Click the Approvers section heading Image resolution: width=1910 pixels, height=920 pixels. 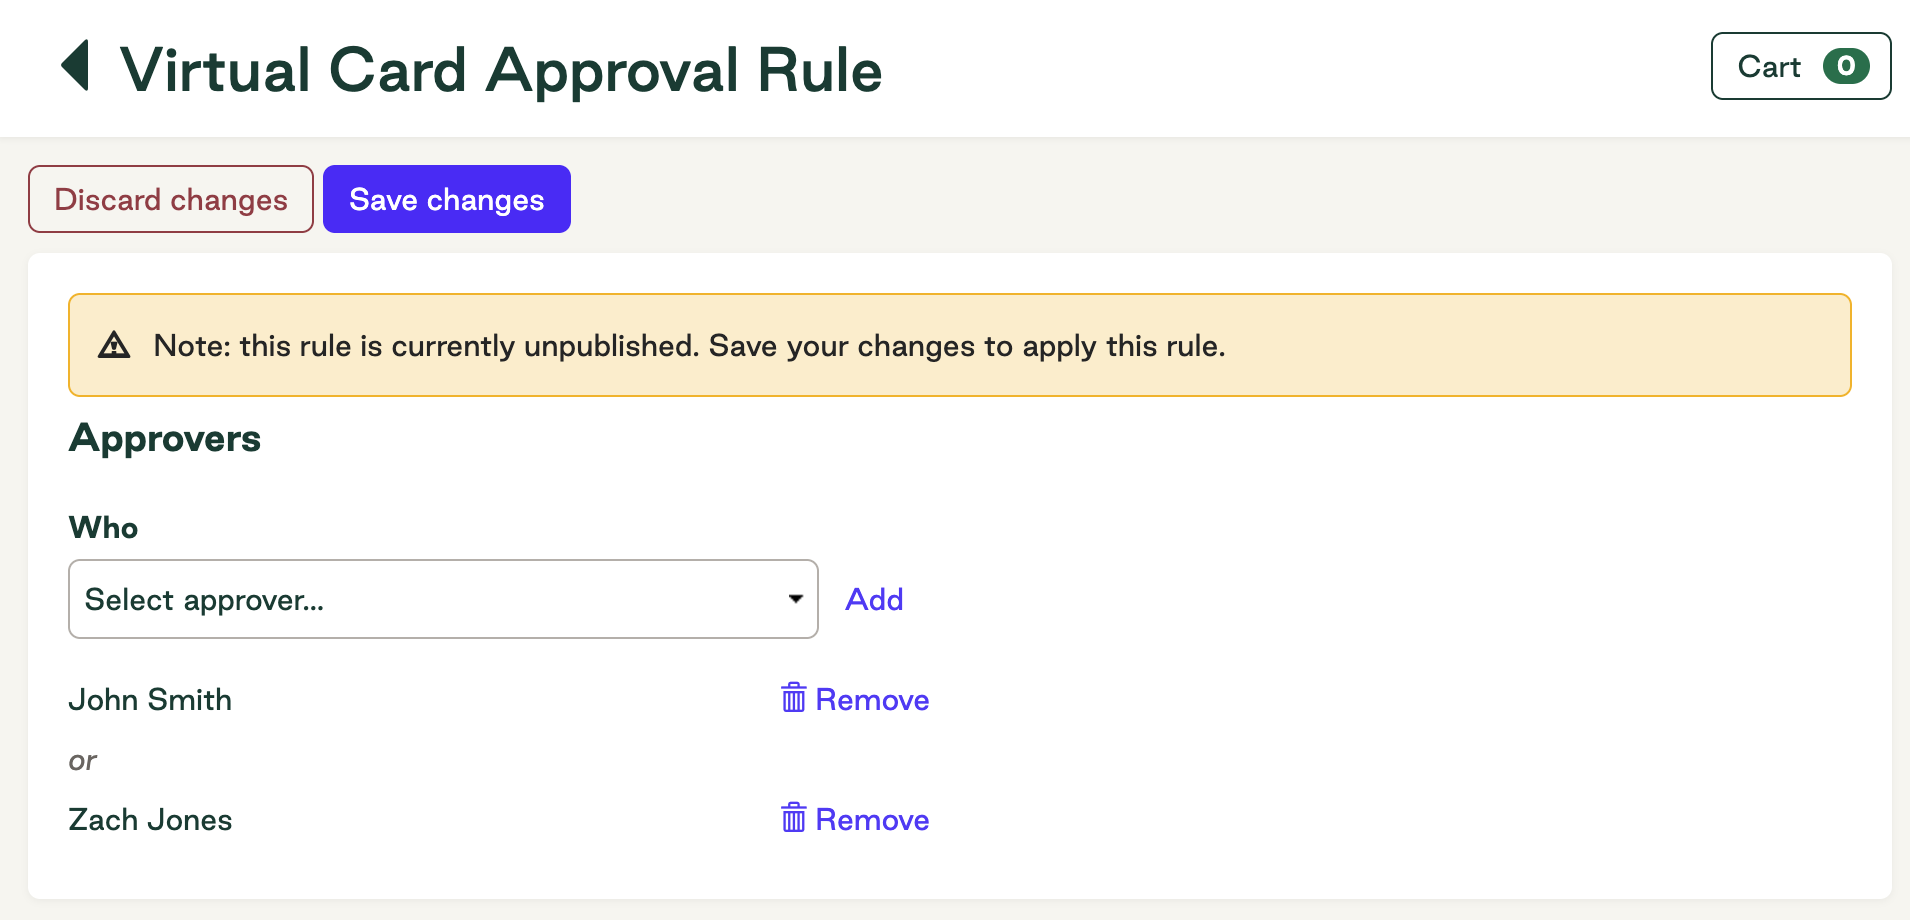click(165, 439)
